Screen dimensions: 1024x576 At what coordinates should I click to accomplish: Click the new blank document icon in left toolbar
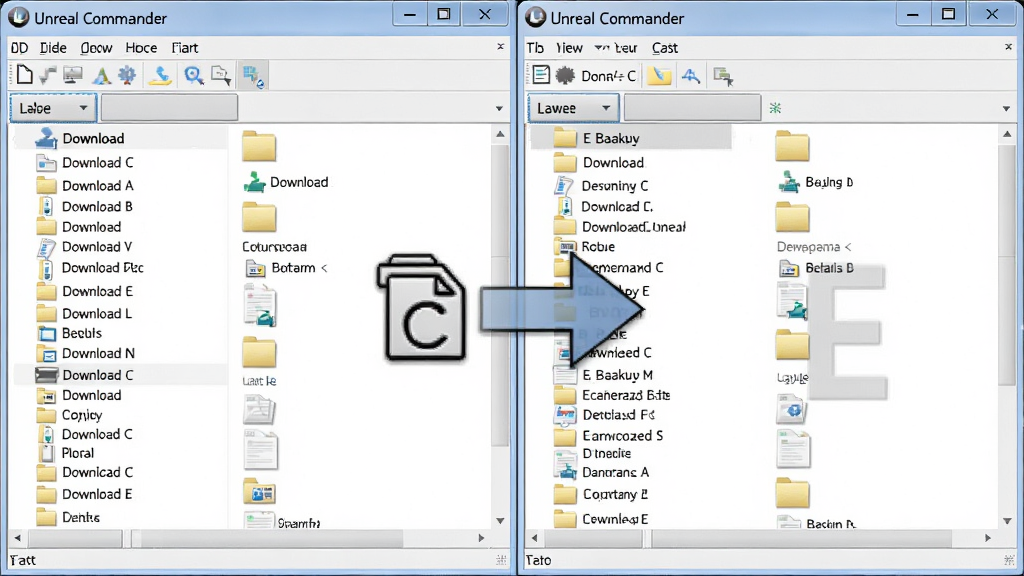tap(24, 75)
